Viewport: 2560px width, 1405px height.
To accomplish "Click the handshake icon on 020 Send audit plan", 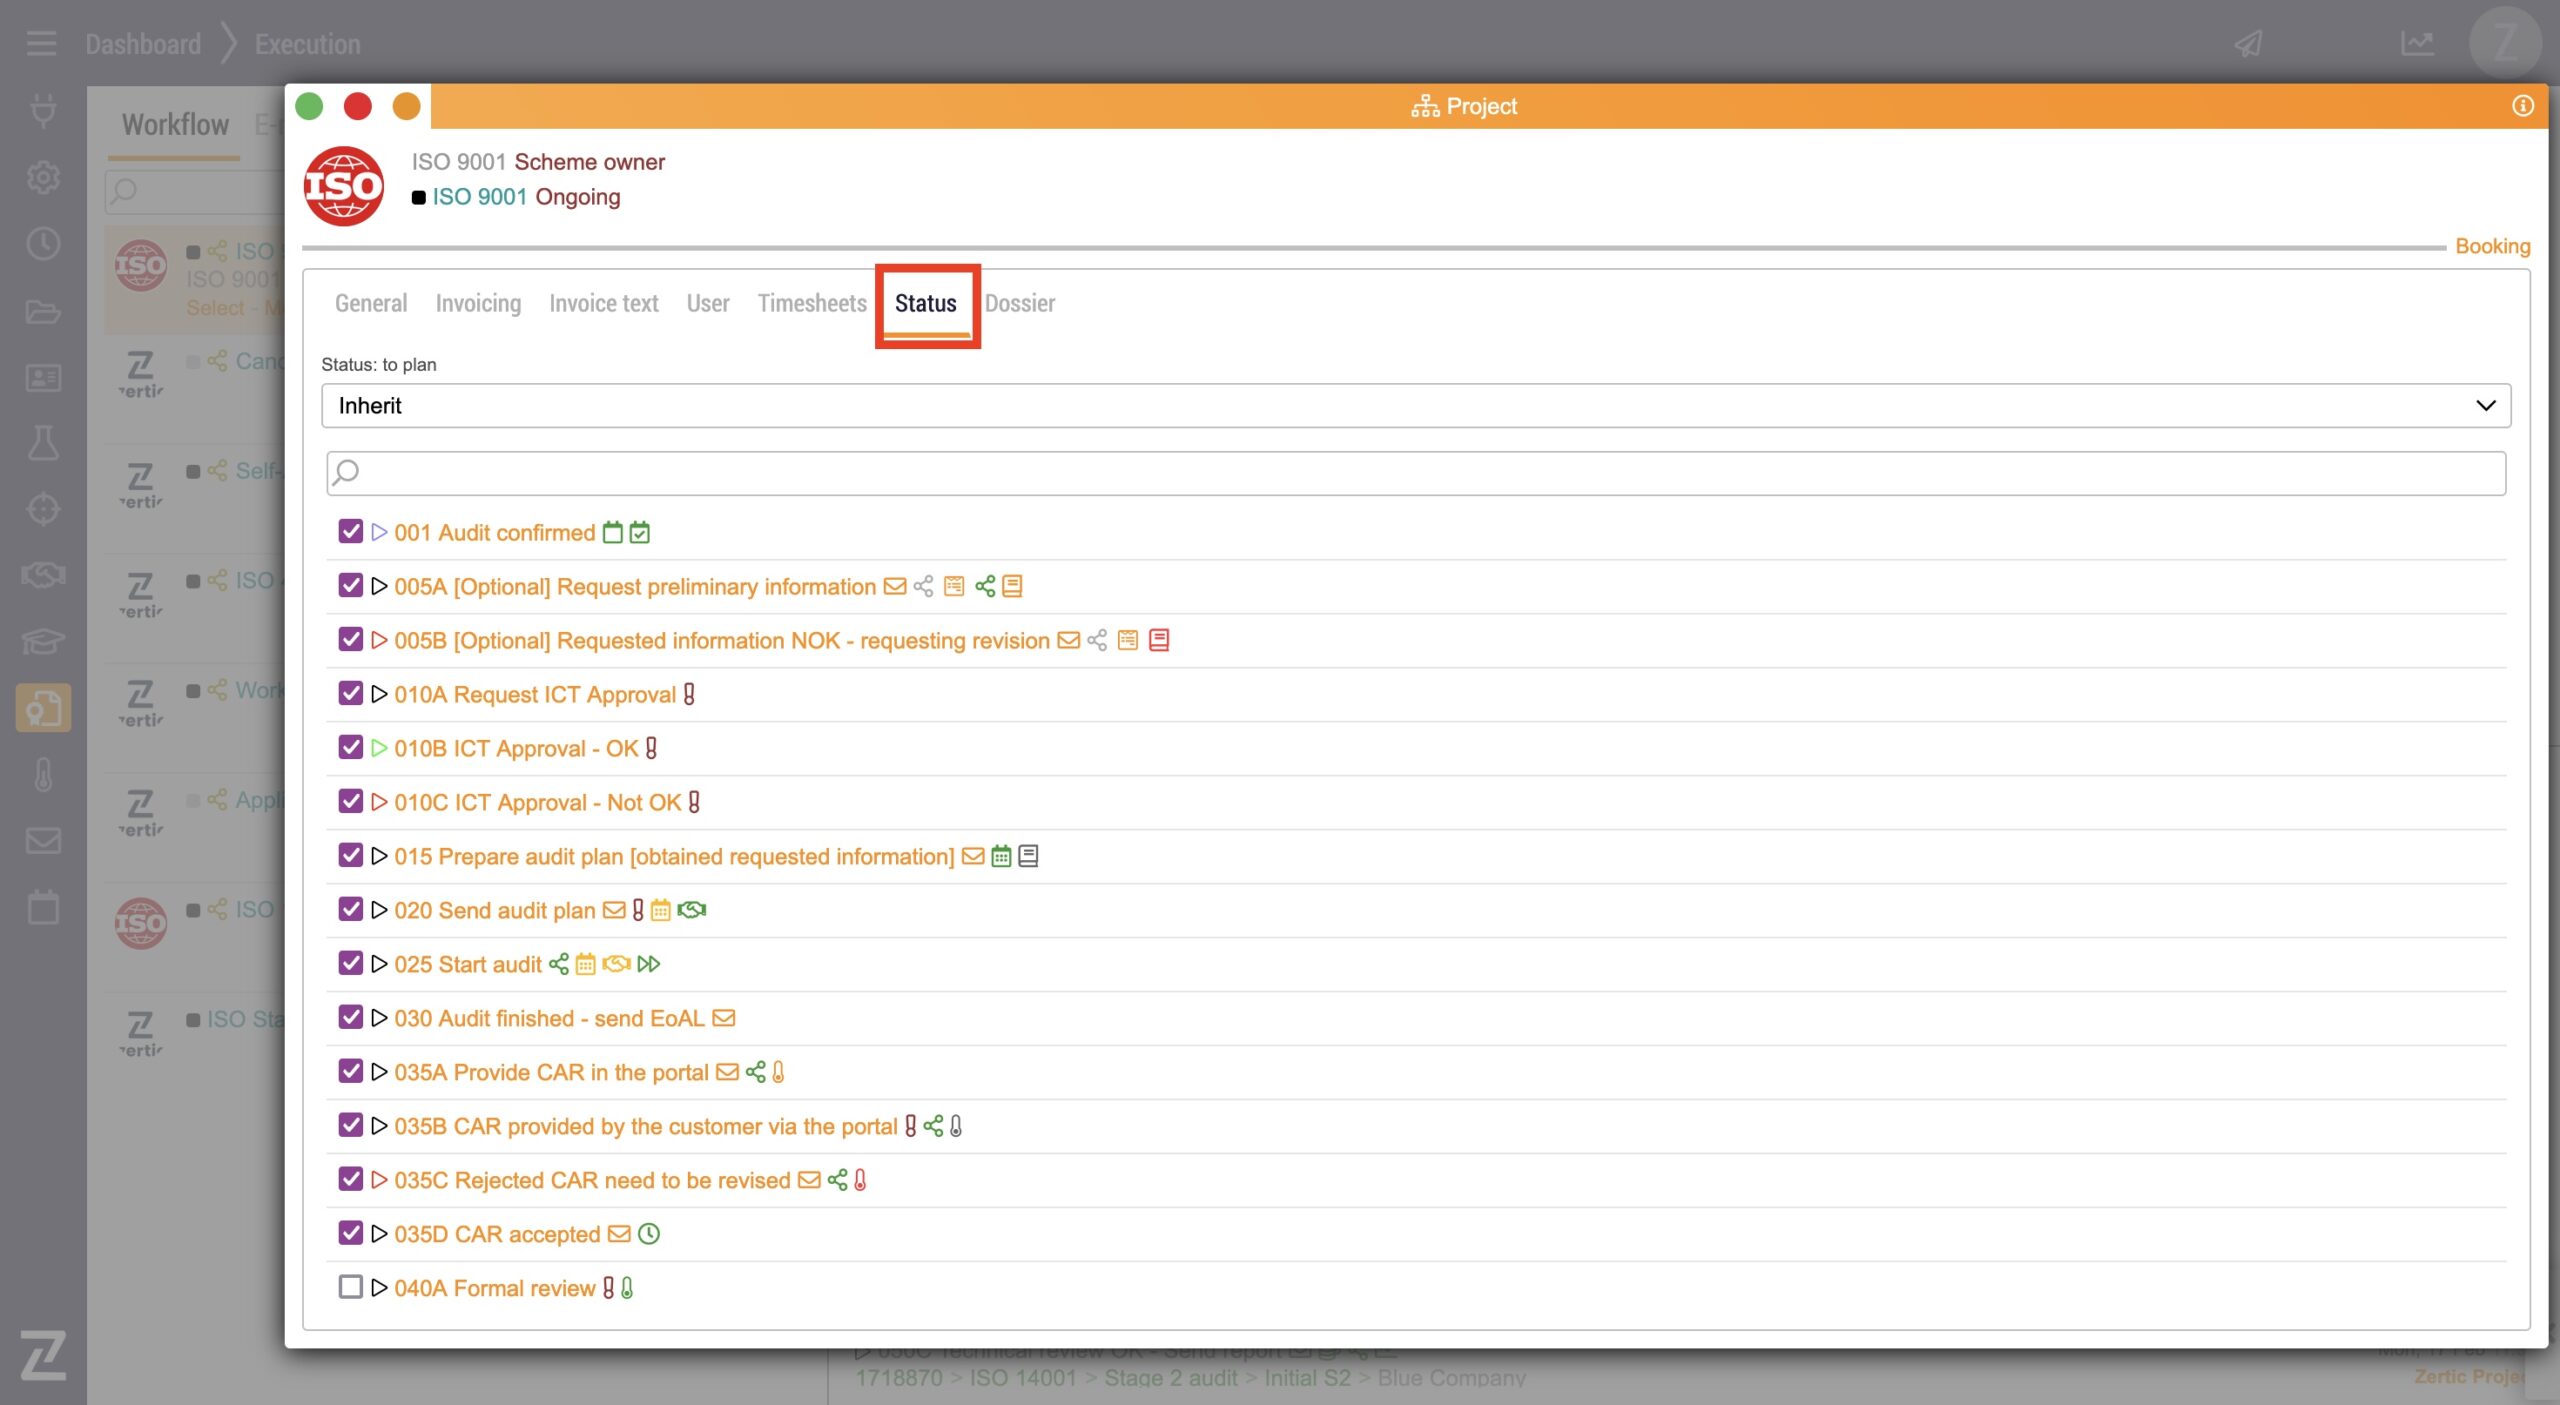I will (692, 910).
